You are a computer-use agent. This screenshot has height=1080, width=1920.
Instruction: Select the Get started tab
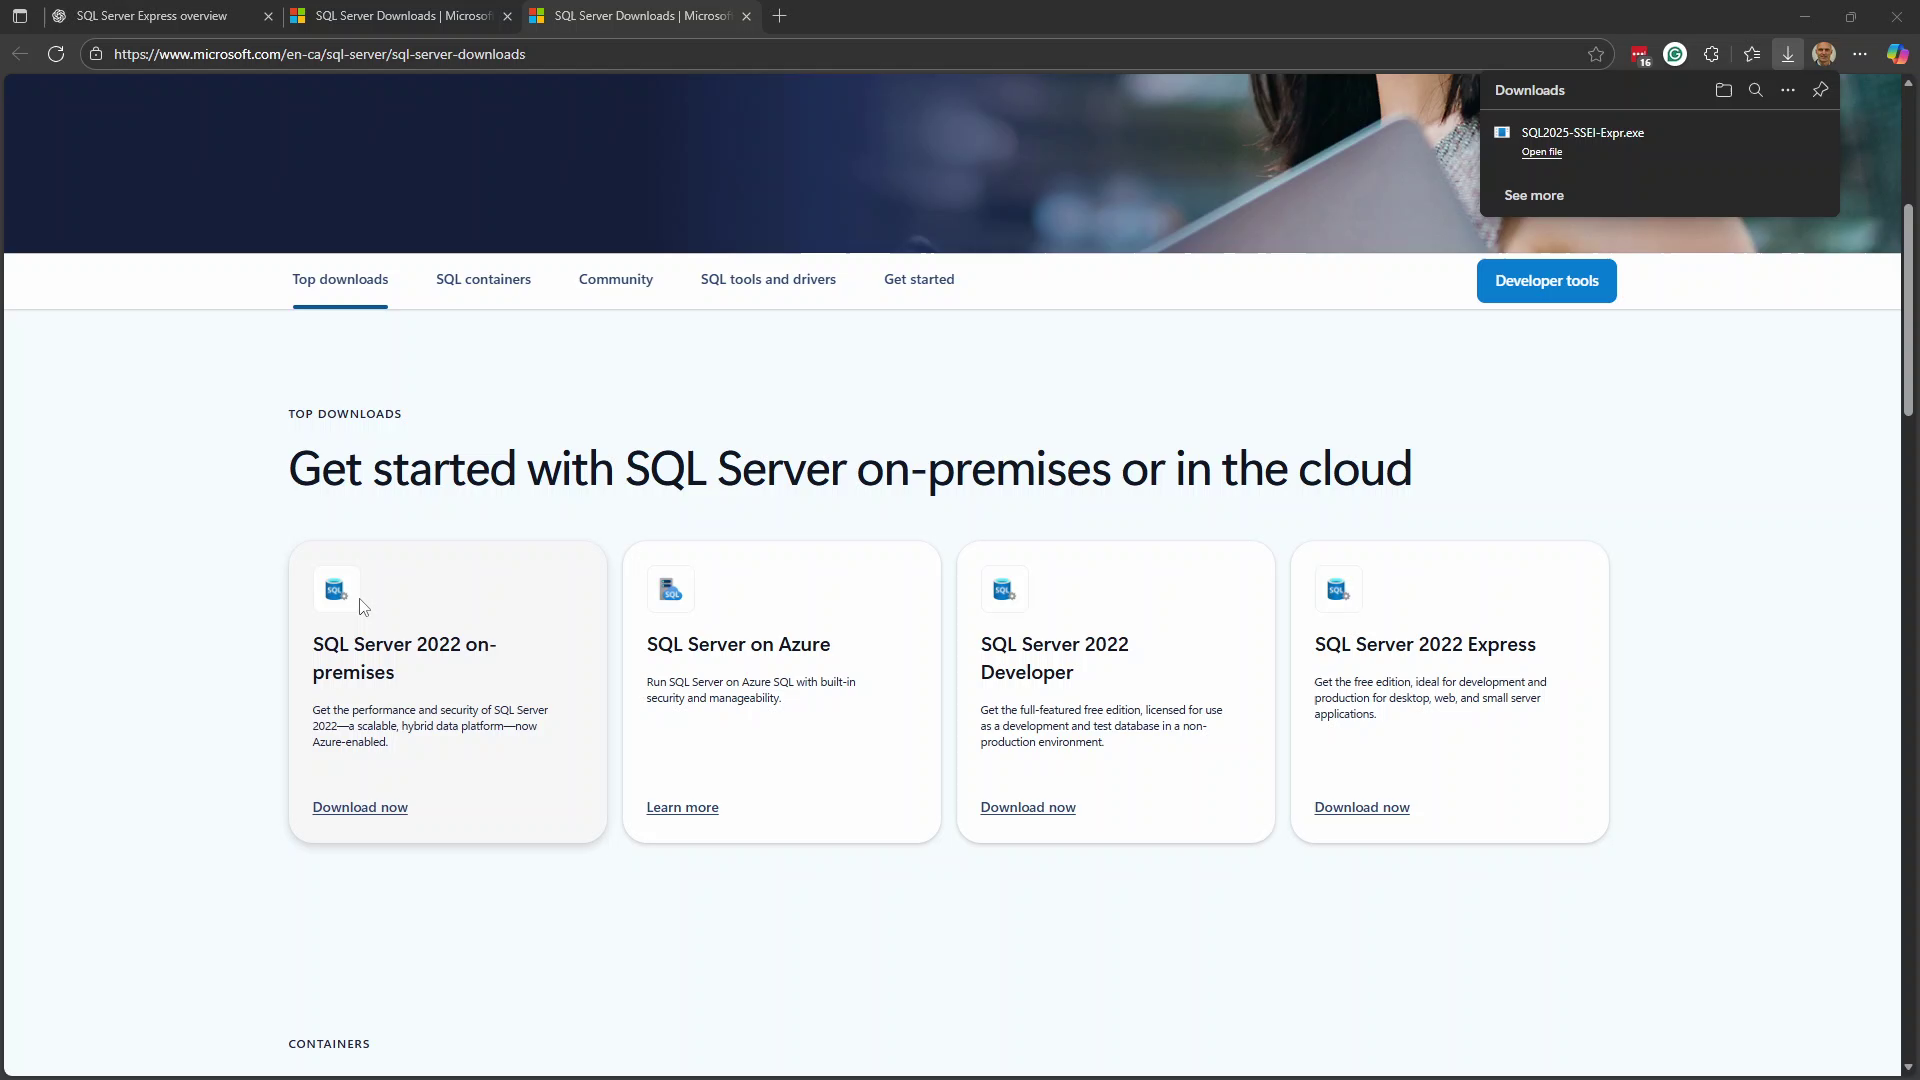tap(919, 280)
